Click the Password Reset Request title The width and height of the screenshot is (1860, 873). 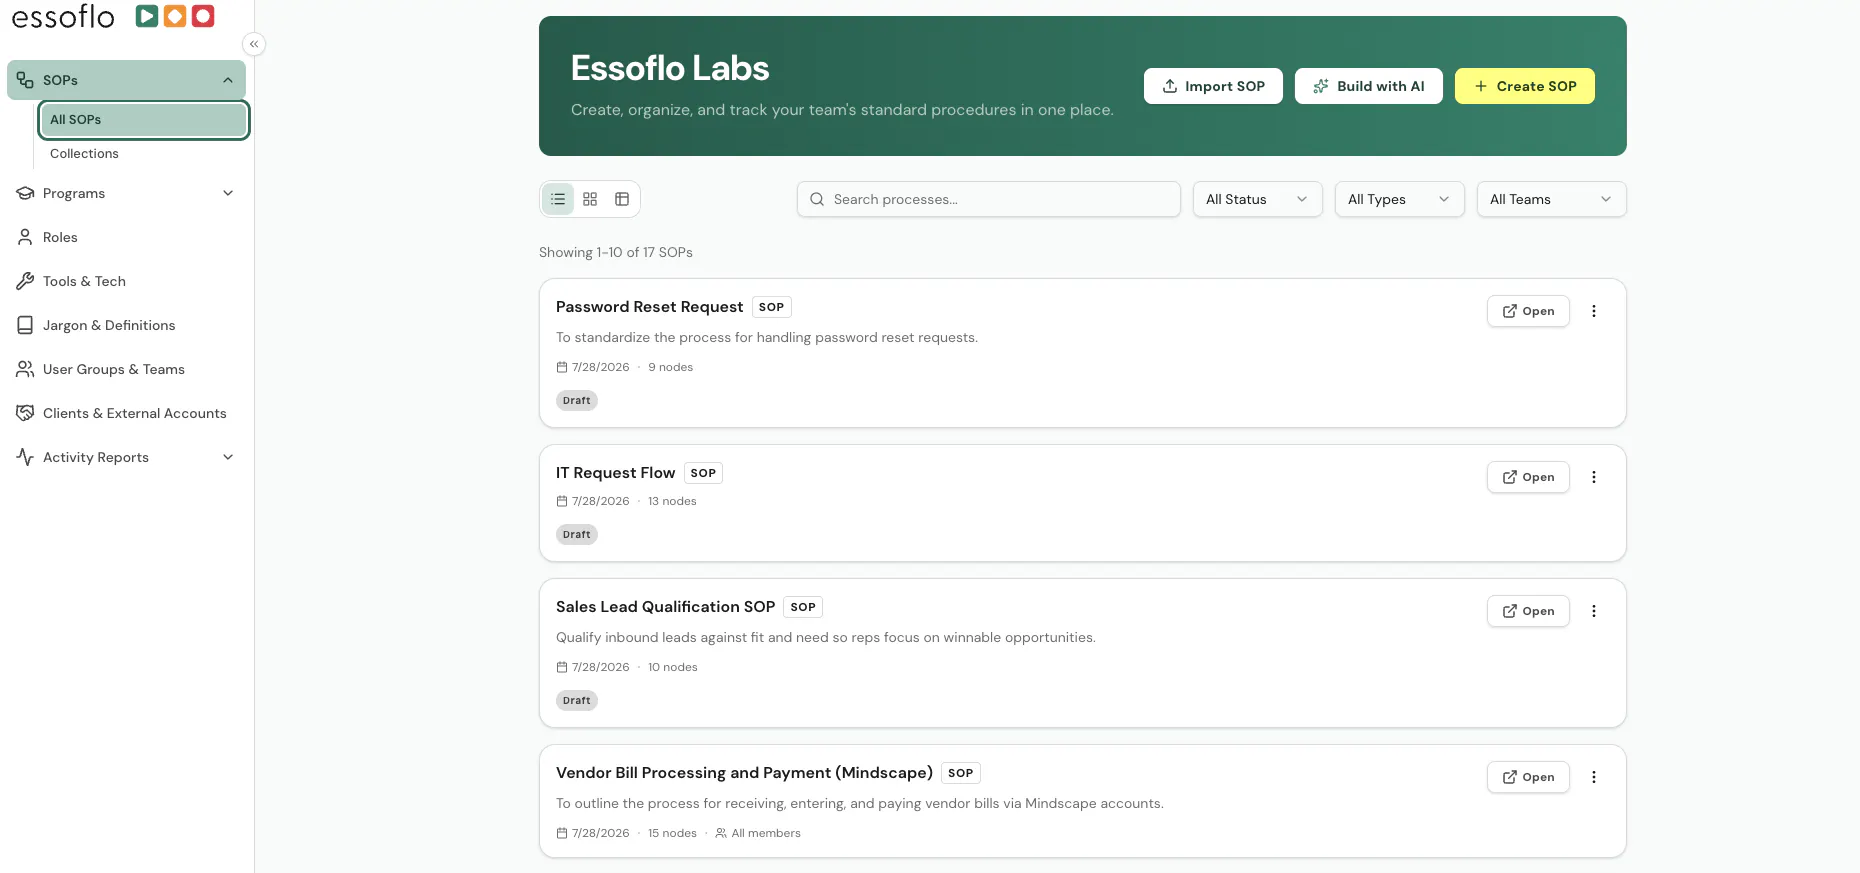(649, 307)
